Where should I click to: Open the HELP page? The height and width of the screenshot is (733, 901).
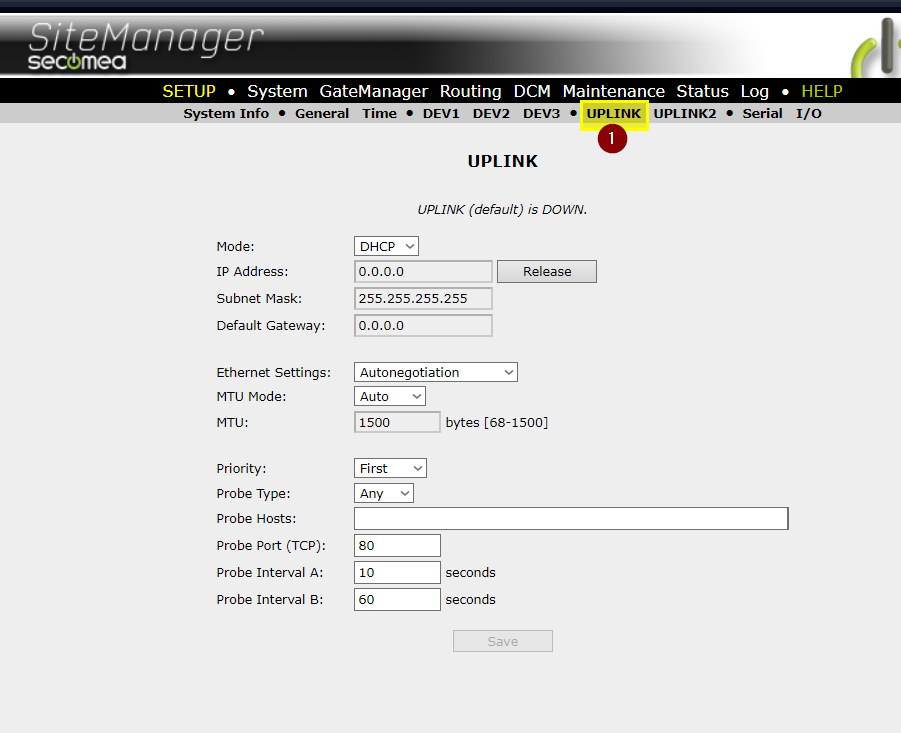coord(822,91)
